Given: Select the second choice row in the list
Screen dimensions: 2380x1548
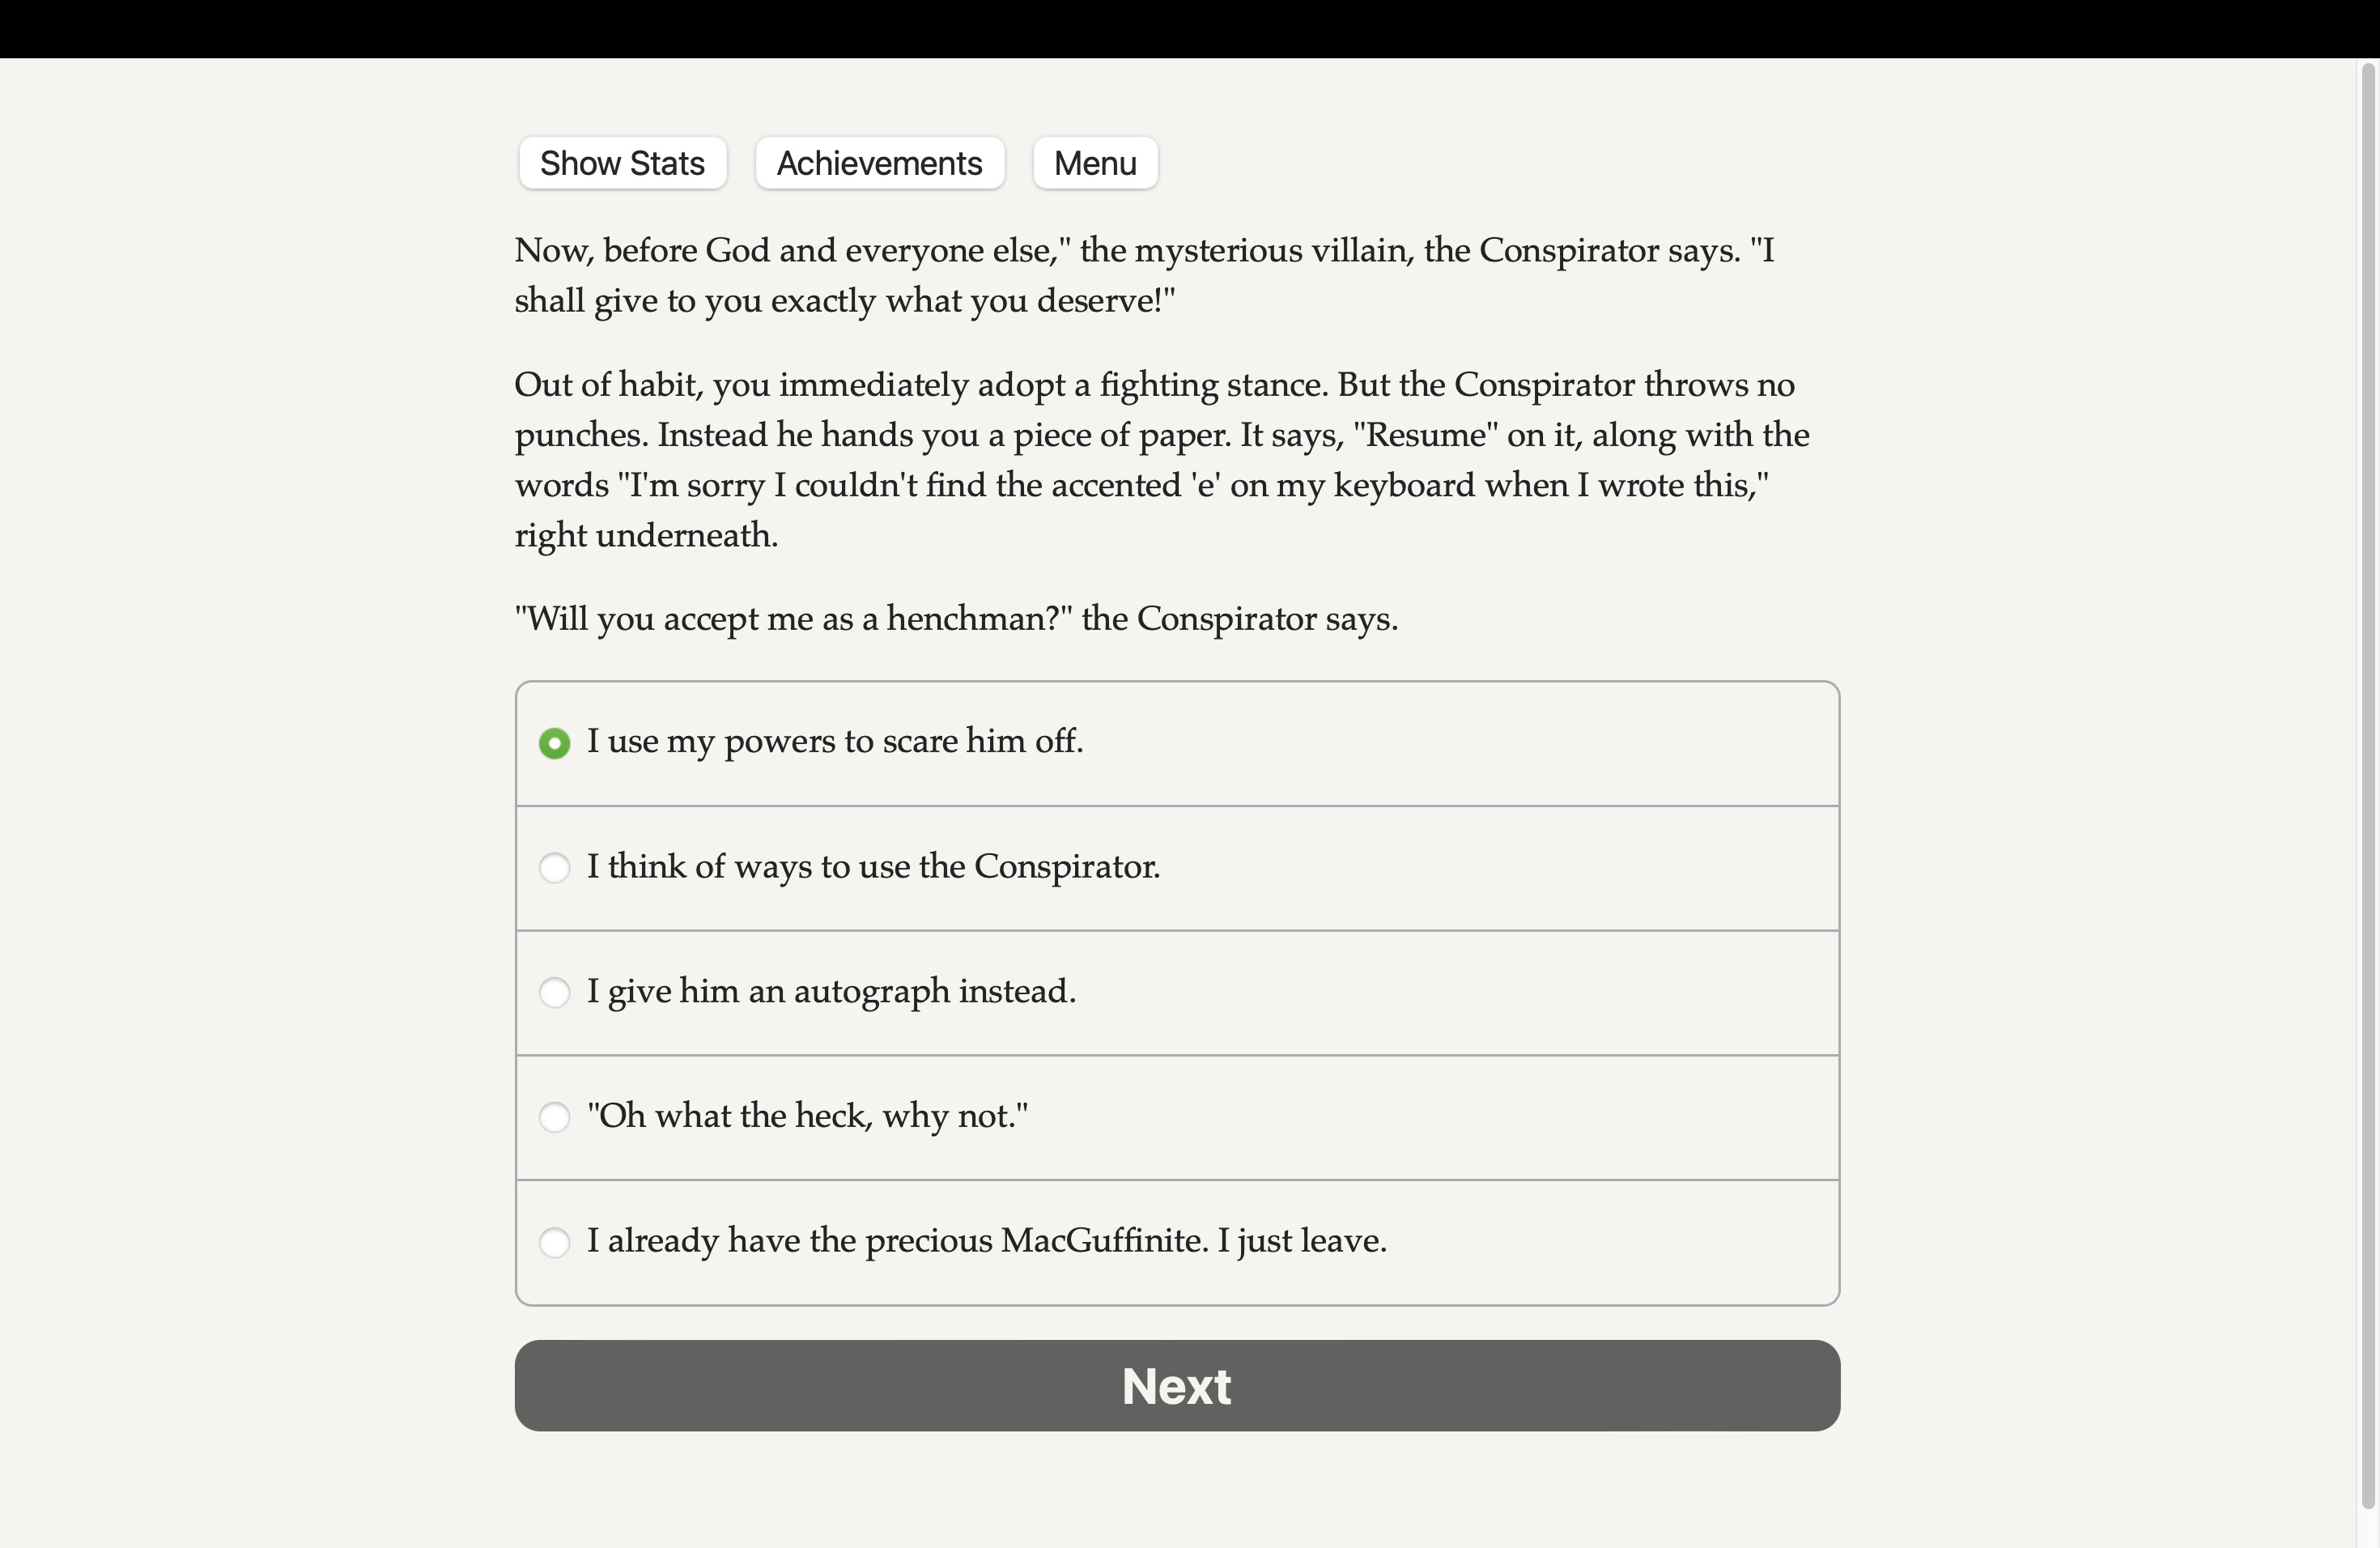Looking at the screenshot, I should click(1176, 868).
